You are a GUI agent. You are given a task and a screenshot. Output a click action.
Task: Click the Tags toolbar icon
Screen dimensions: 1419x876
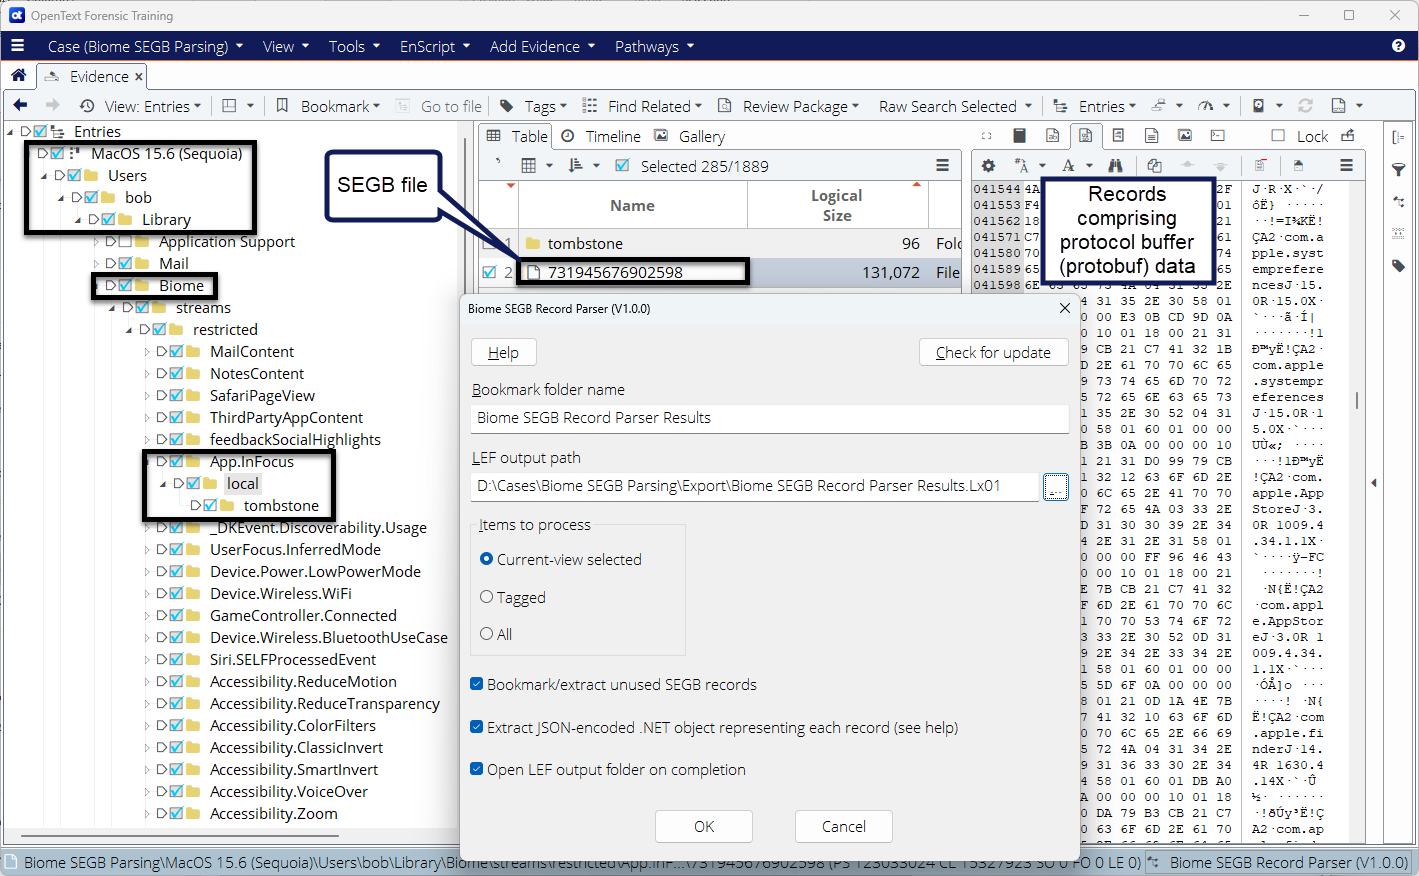point(507,105)
